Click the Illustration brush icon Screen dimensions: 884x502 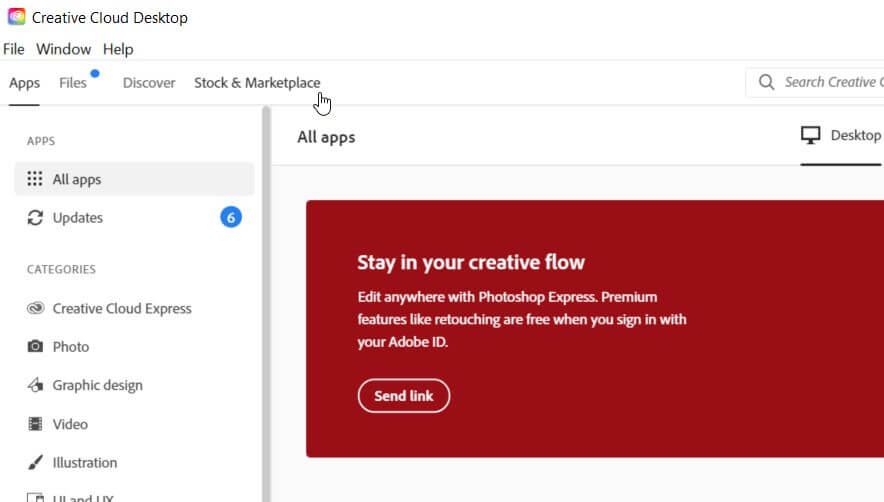tap(35, 463)
